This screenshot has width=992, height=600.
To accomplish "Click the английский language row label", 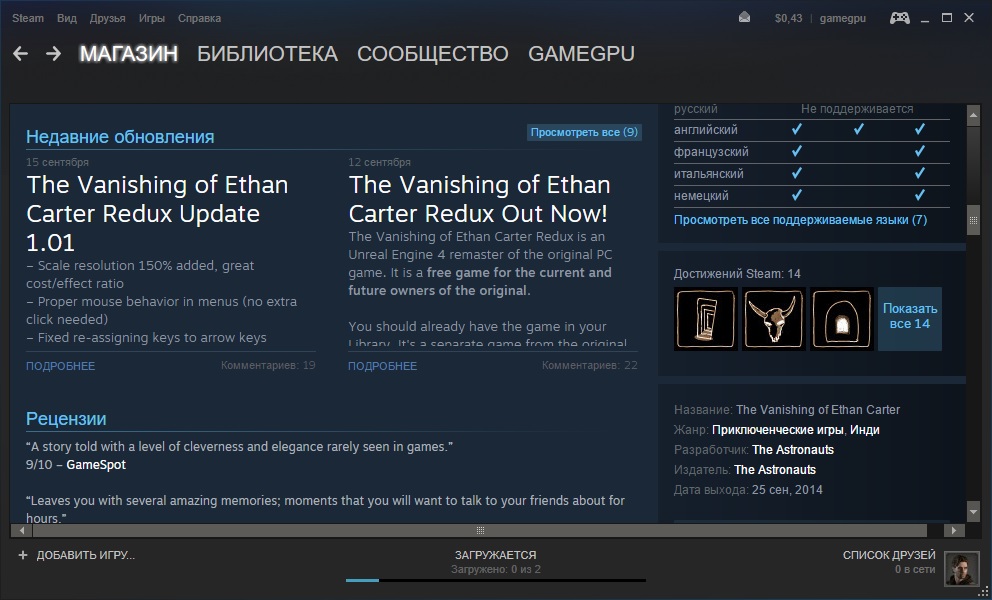I will (705, 130).
